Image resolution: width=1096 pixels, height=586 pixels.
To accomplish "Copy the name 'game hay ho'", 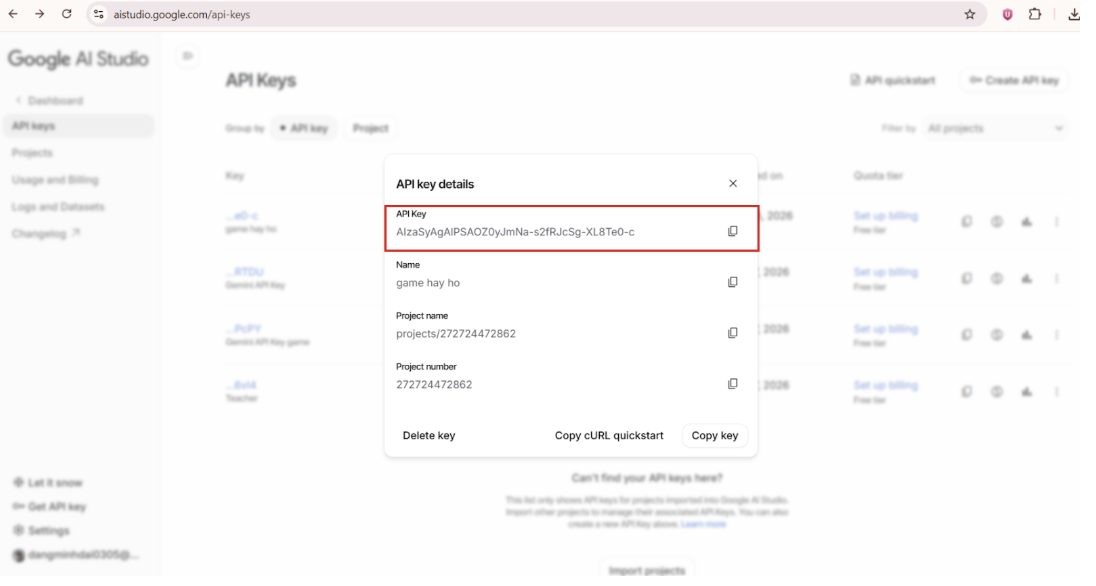I will pos(732,282).
